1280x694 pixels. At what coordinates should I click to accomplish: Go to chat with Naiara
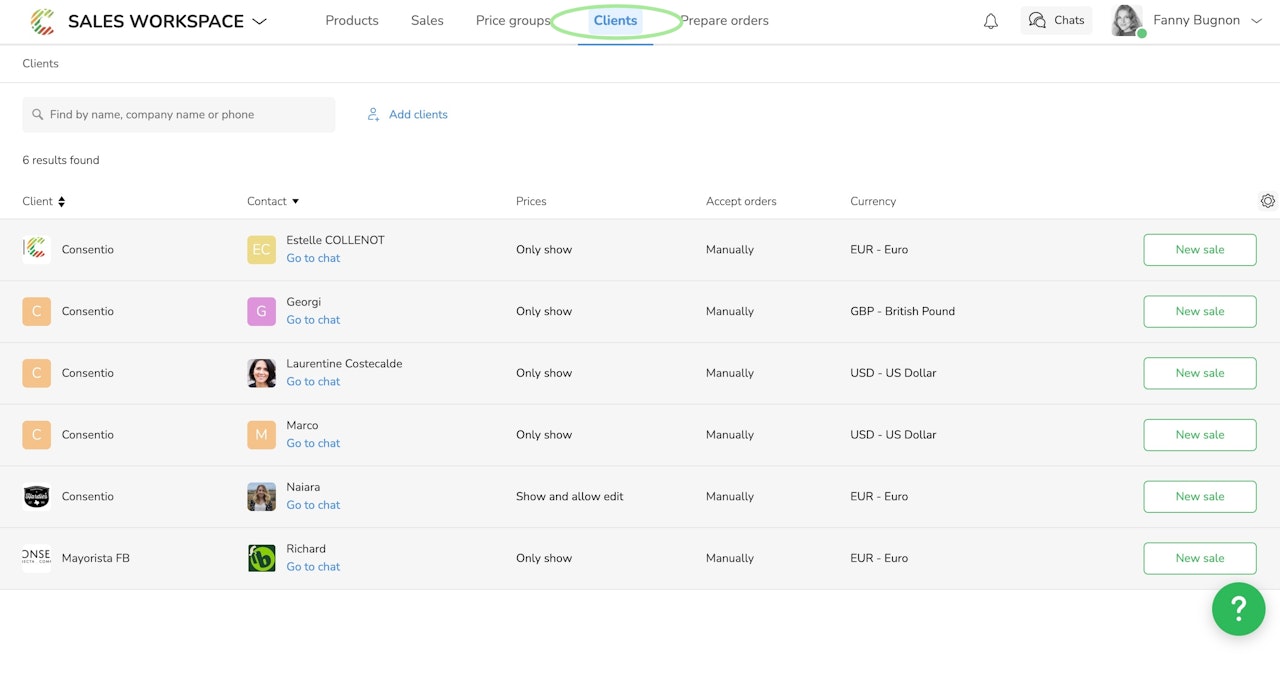313,505
